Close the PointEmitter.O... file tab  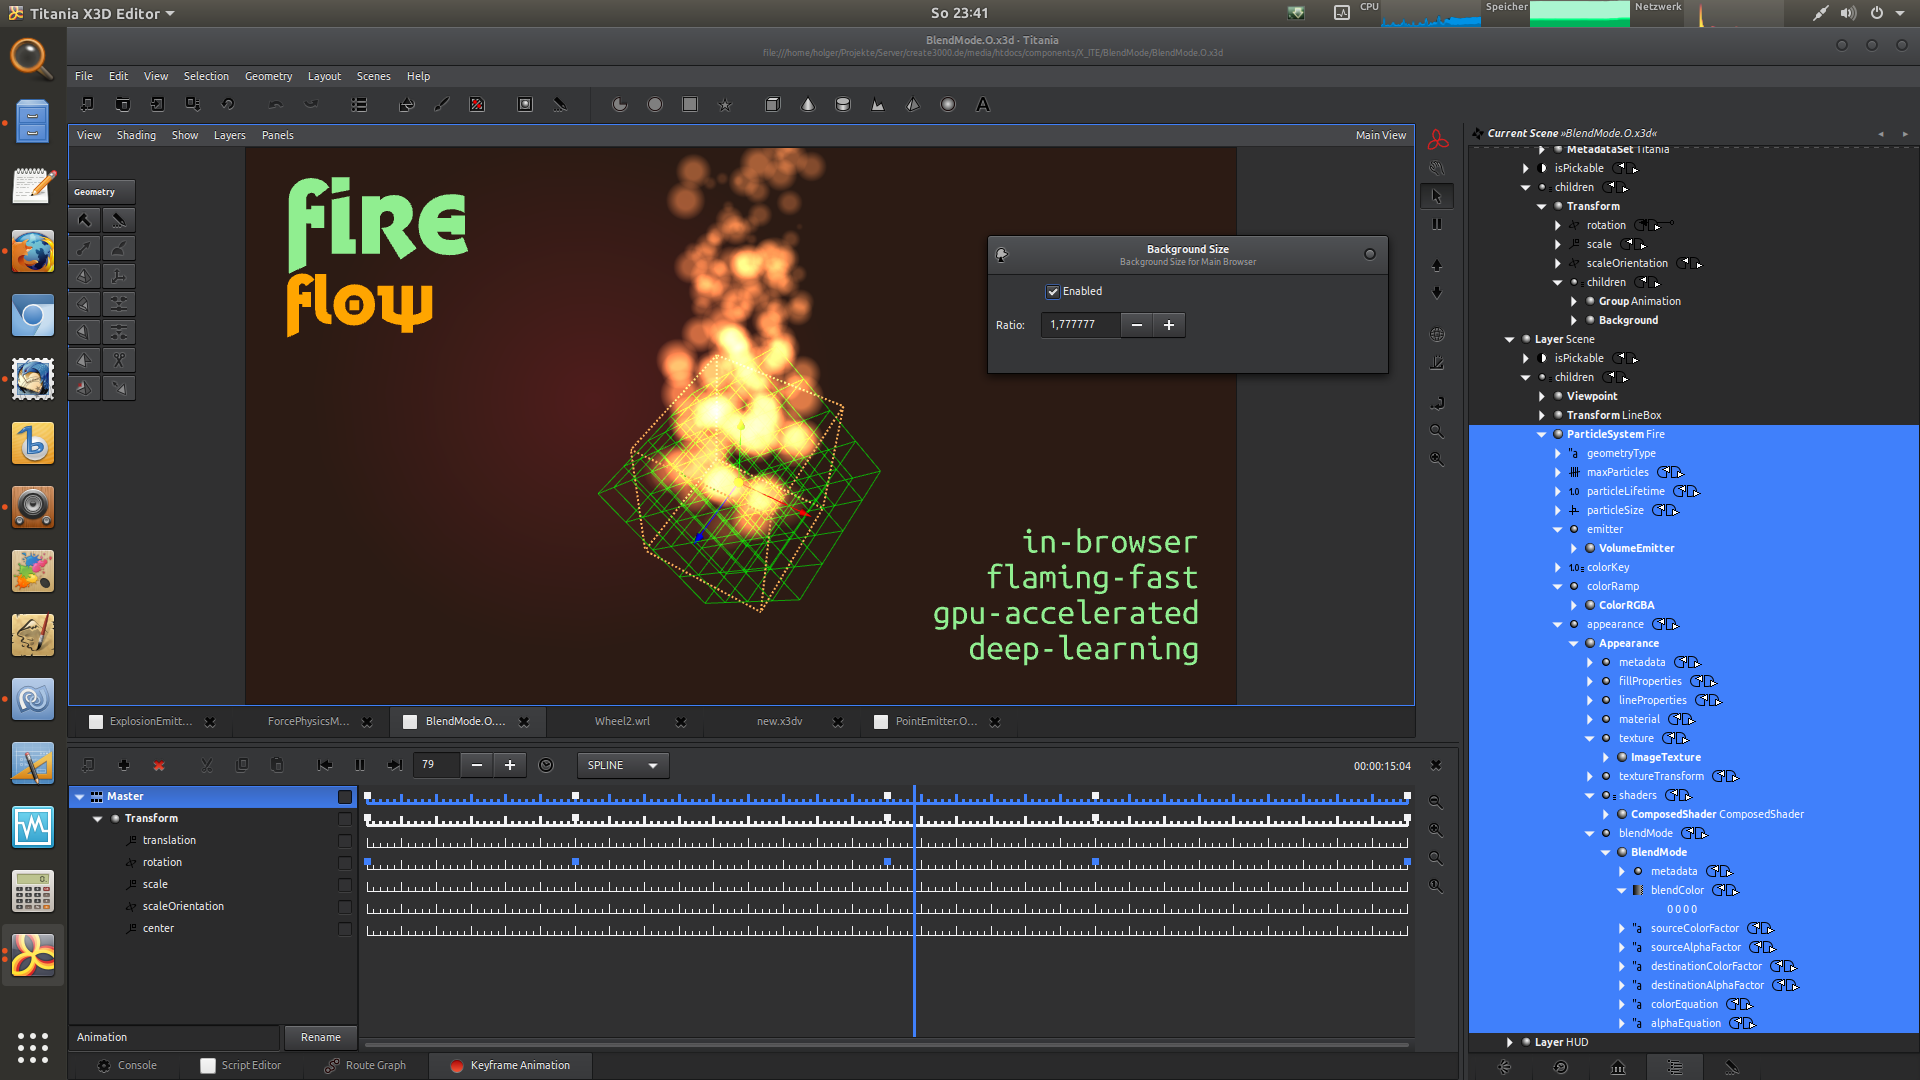point(994,721)
